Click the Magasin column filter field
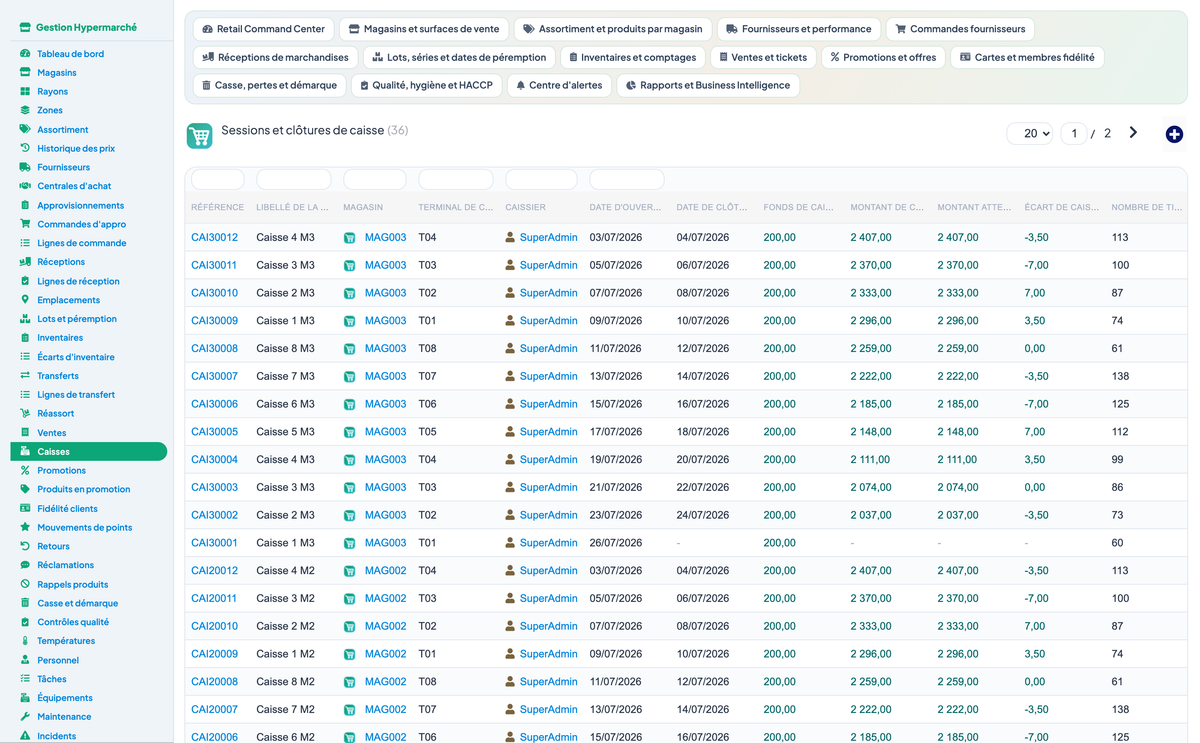 [375, 180]
